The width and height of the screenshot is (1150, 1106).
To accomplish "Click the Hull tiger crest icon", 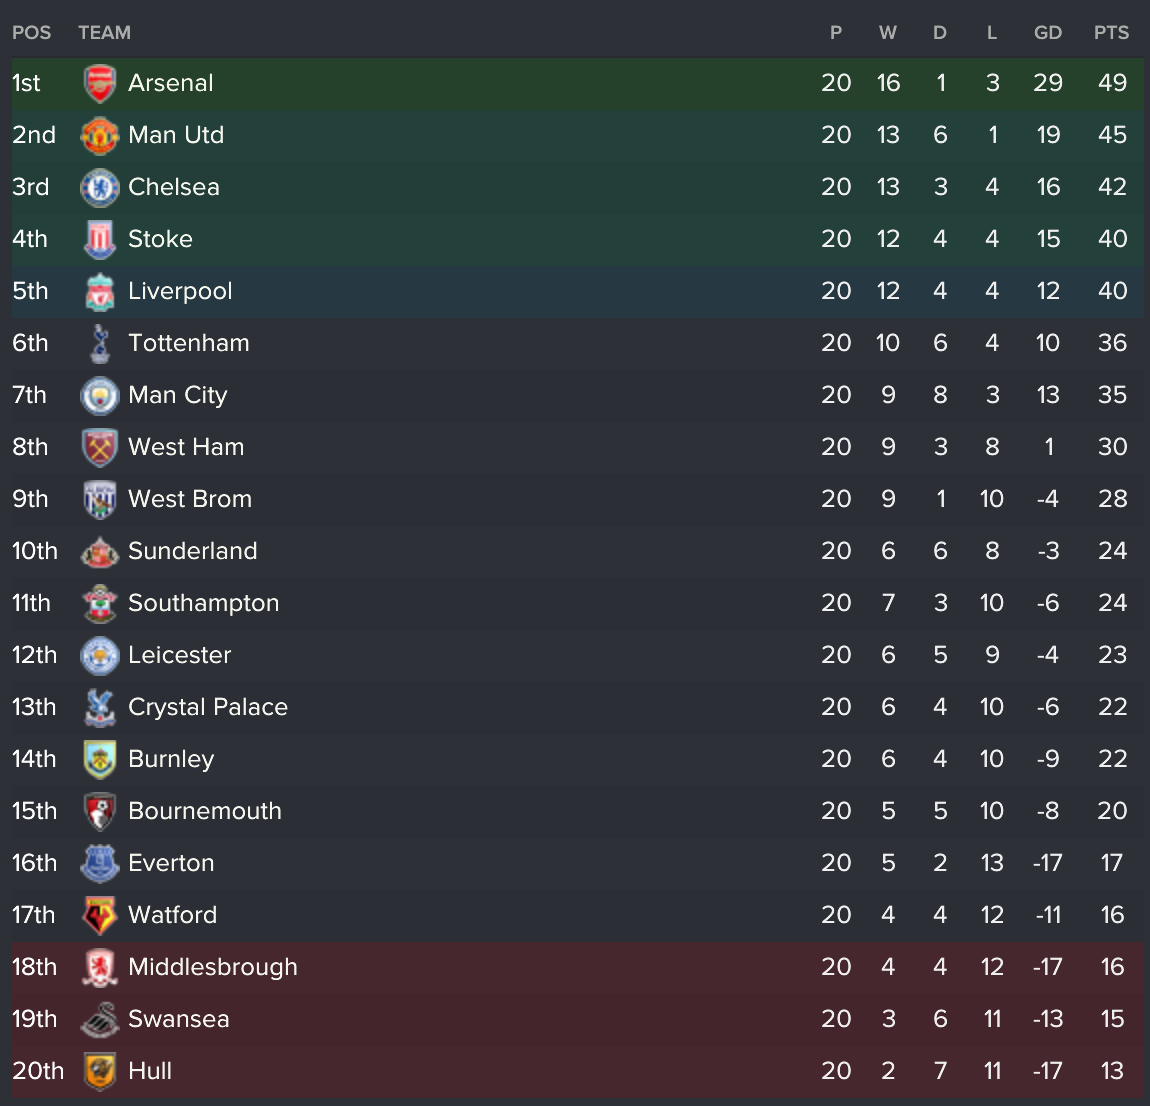I will click(x=99, y=1072).
